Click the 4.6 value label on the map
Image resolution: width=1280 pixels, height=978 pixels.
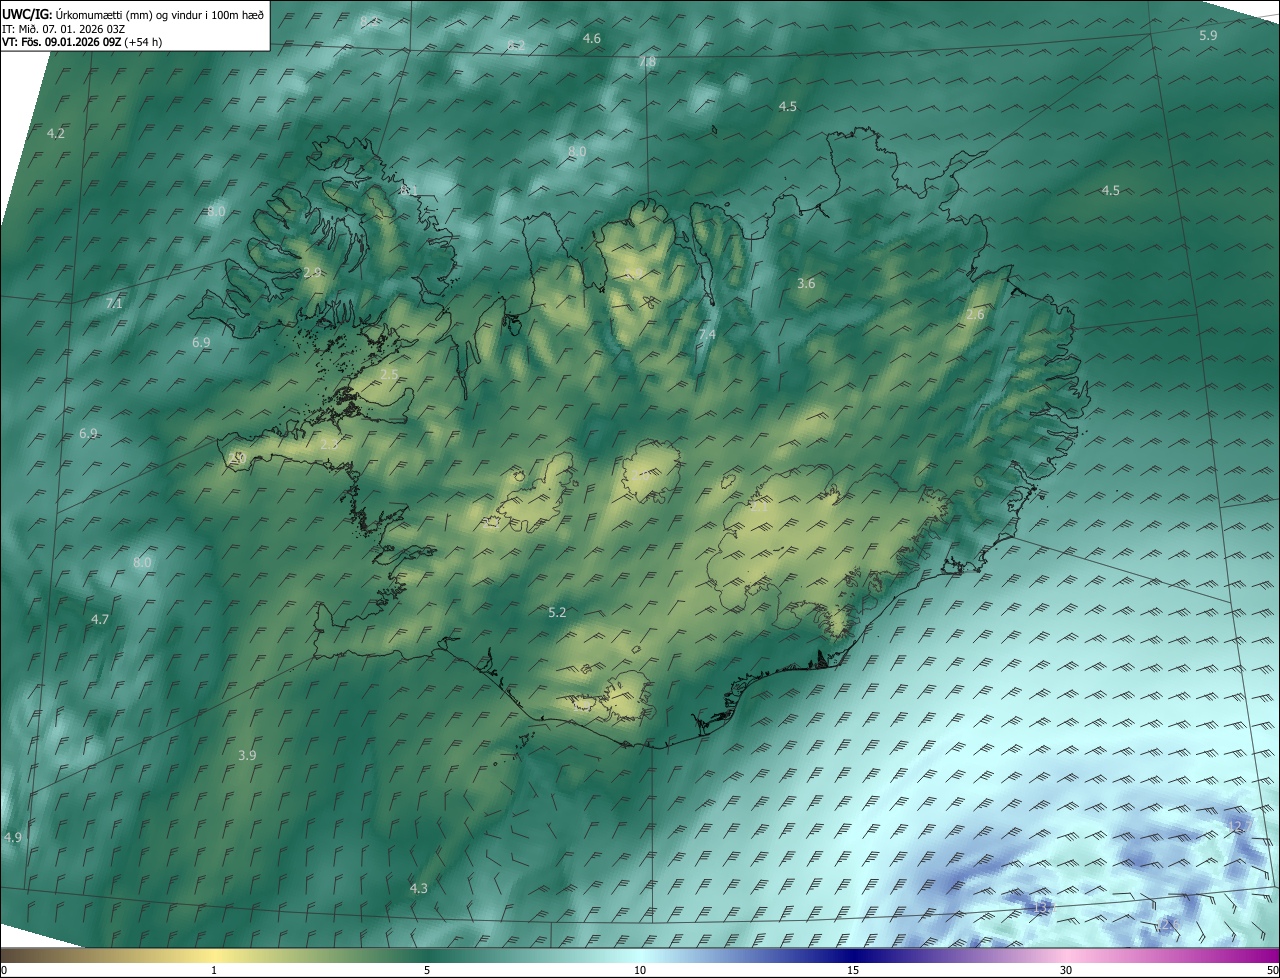592,39
